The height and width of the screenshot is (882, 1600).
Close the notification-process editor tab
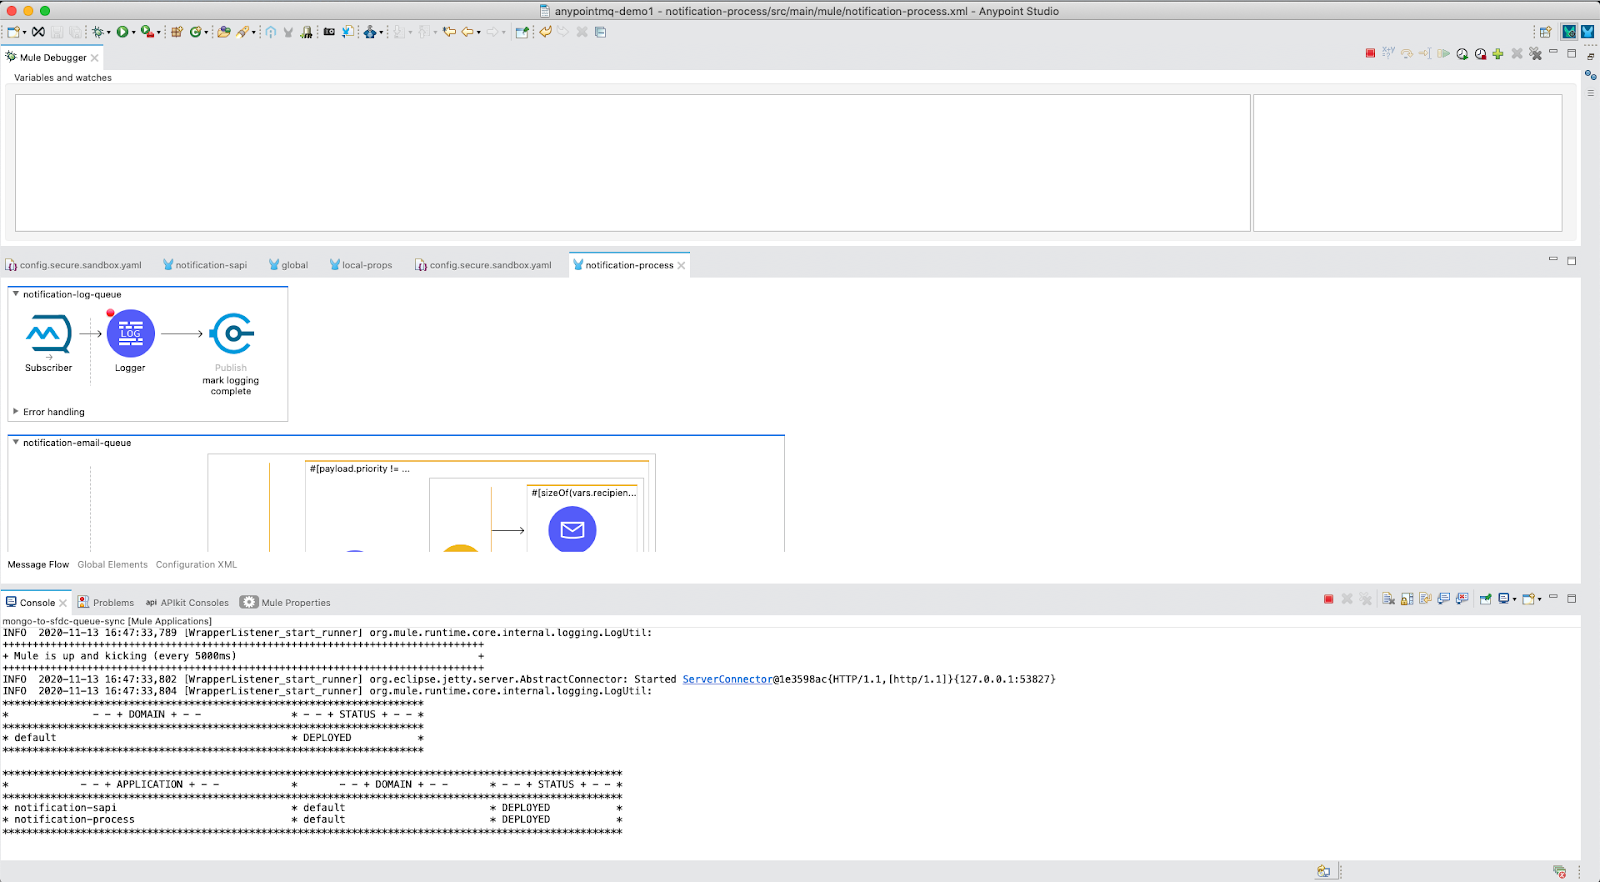(682, 266)
